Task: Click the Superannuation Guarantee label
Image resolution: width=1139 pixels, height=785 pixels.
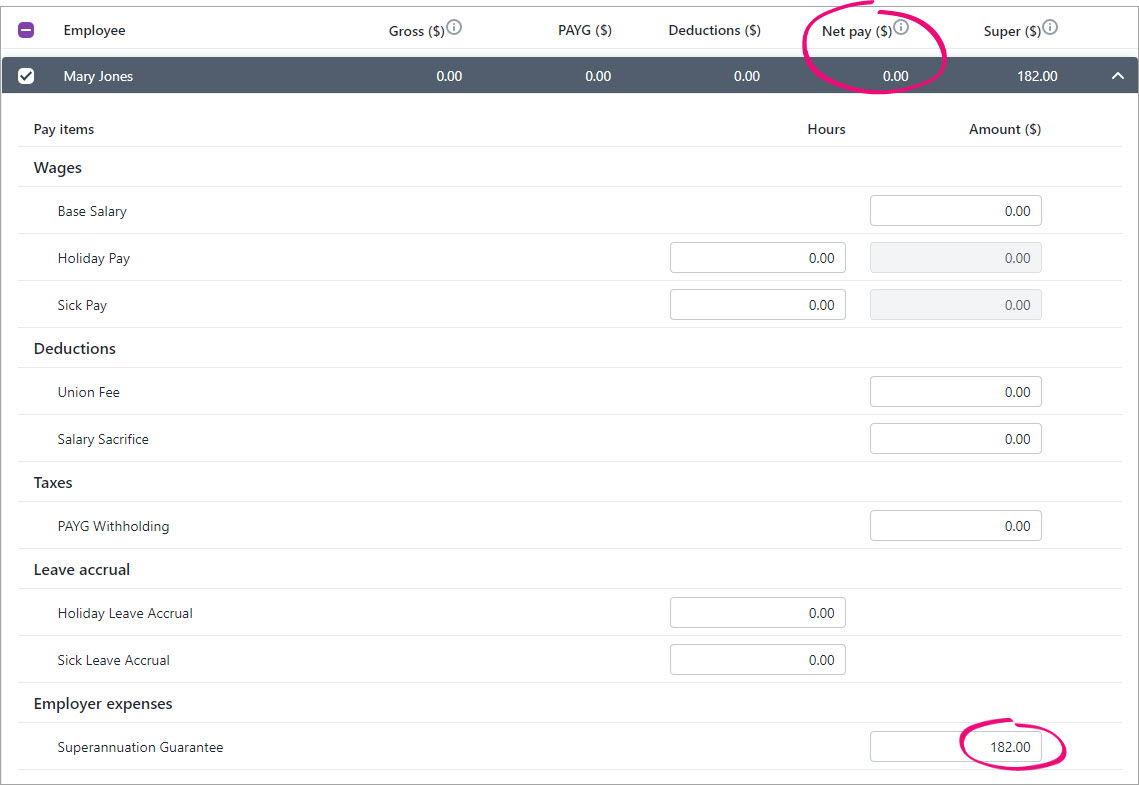Action: pos(140,747)
